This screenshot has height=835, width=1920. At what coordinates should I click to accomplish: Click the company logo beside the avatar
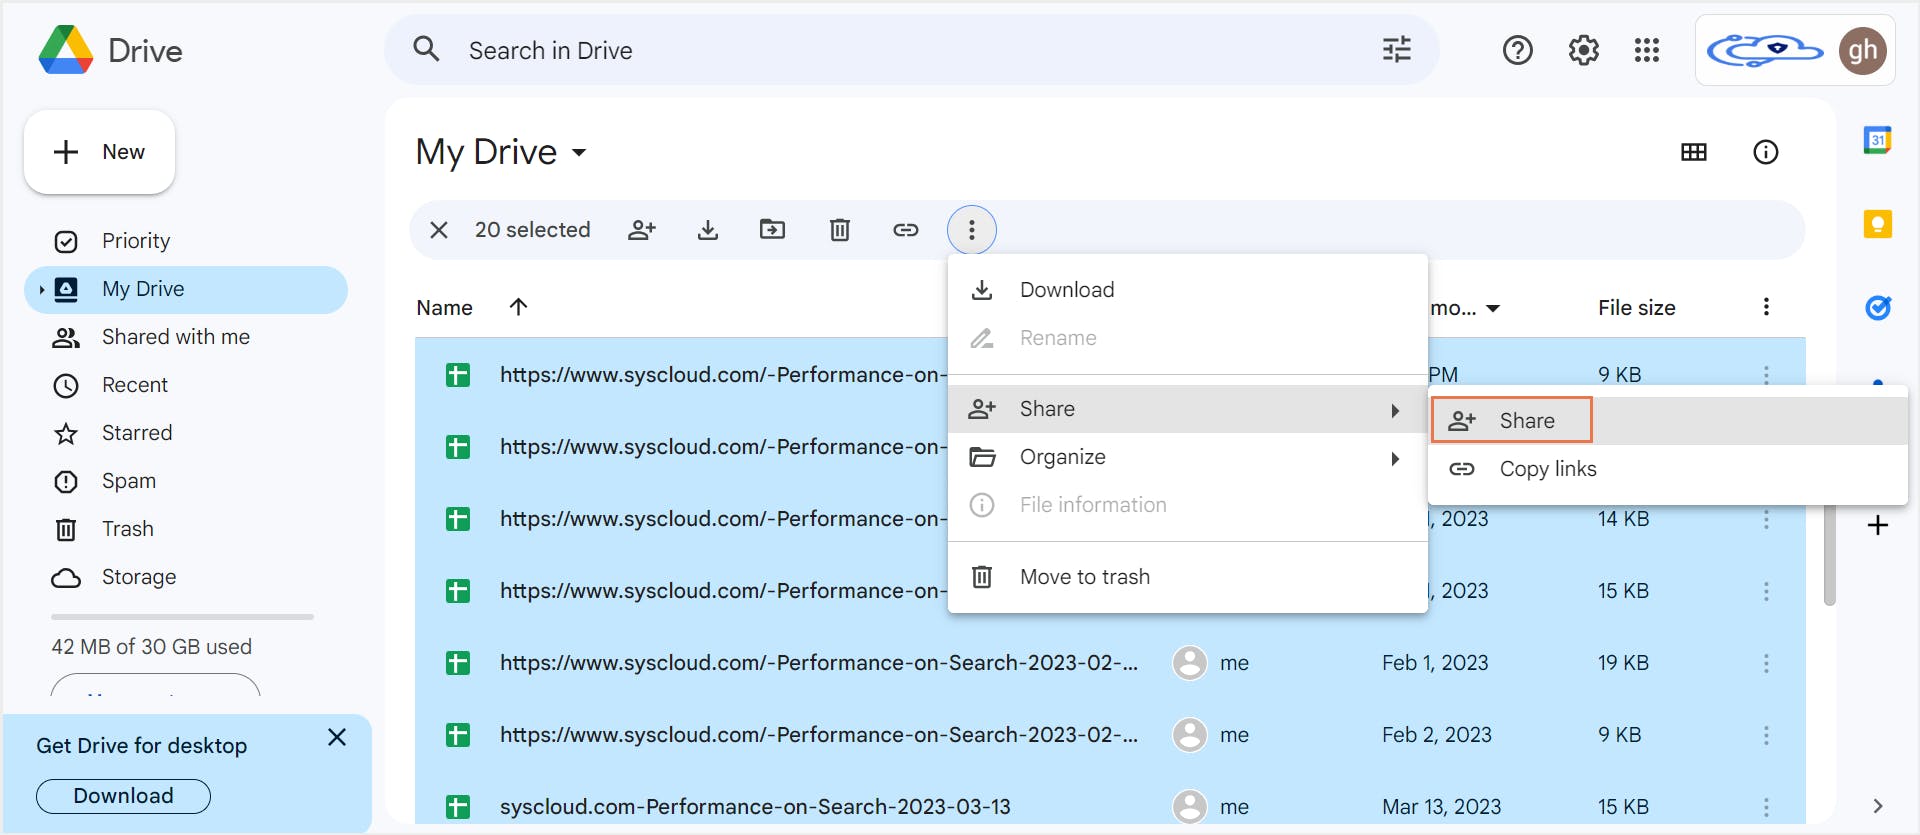pos(1765,50)
